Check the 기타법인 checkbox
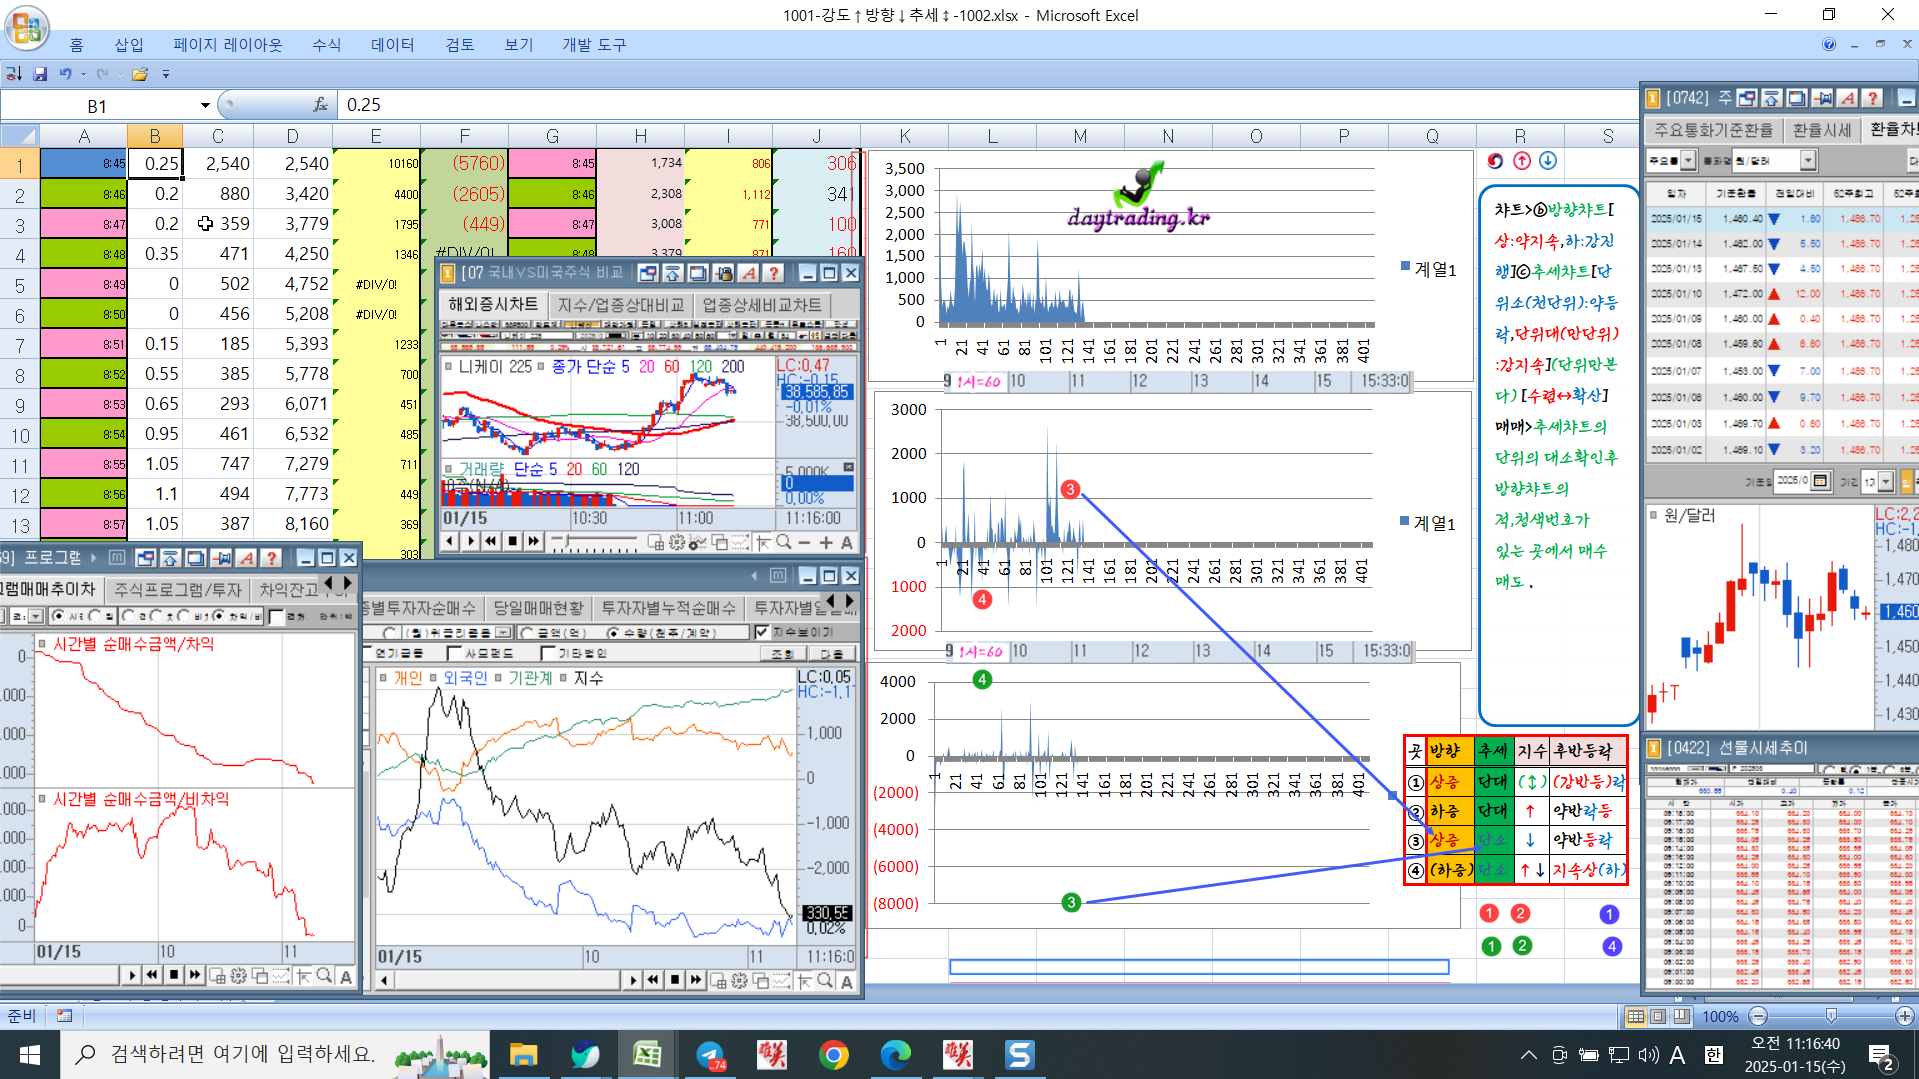 (547, 653)
